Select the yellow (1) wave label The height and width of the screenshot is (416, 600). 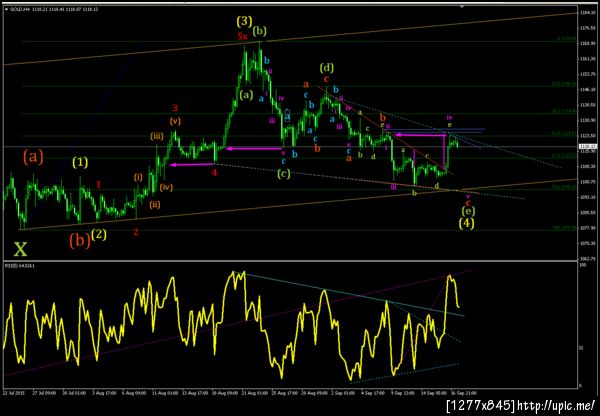tap(80, 163)
